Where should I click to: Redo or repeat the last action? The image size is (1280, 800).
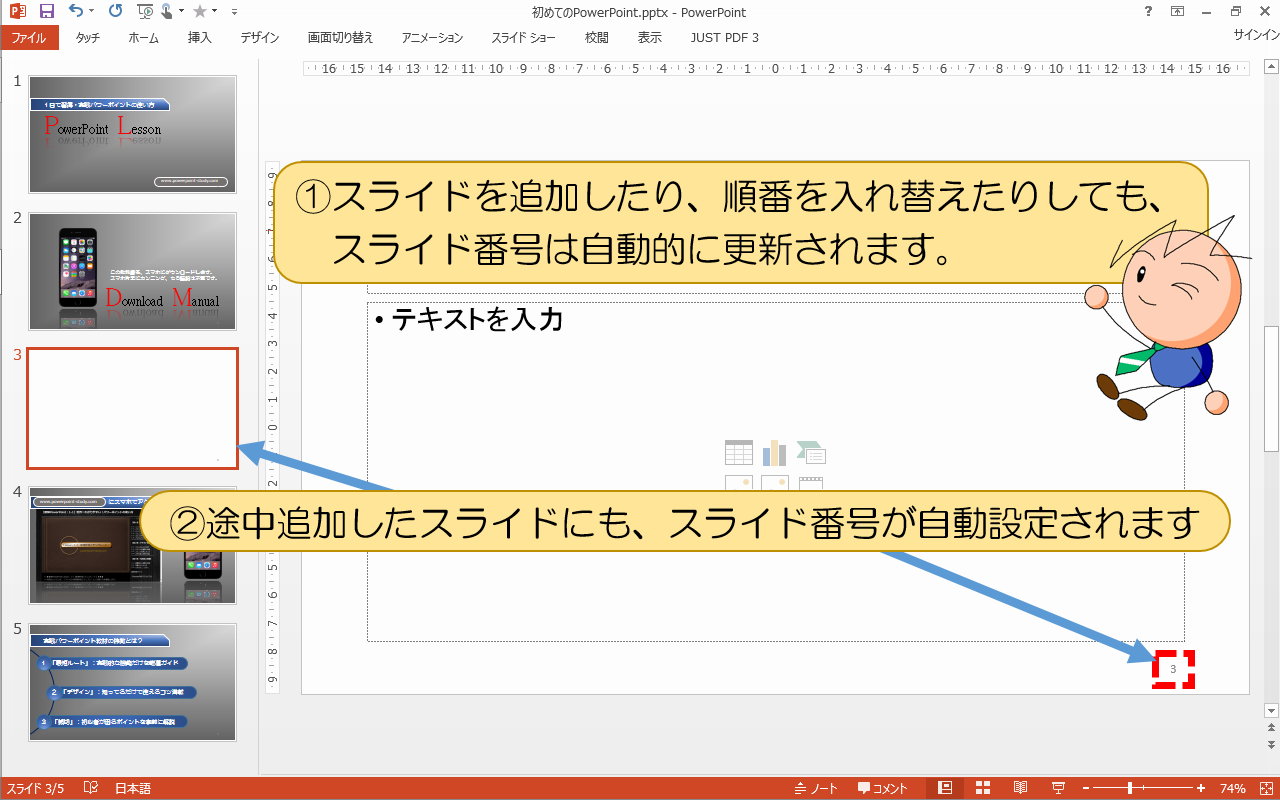point(115,12)
